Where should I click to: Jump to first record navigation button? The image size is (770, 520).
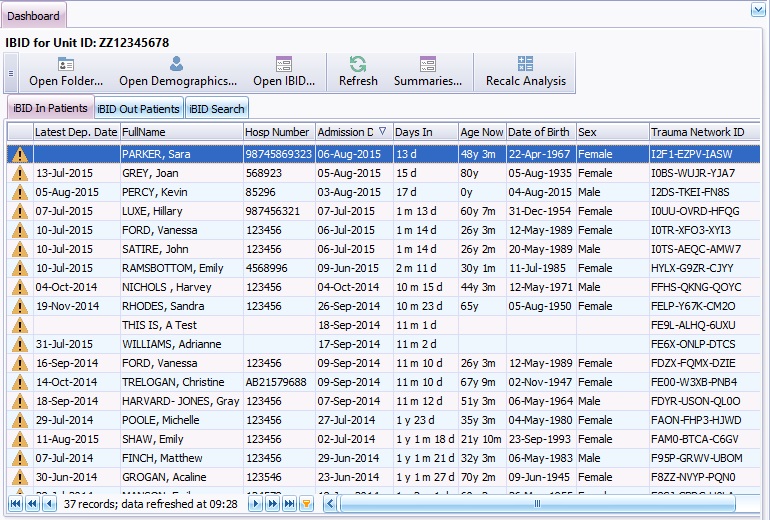16,505
